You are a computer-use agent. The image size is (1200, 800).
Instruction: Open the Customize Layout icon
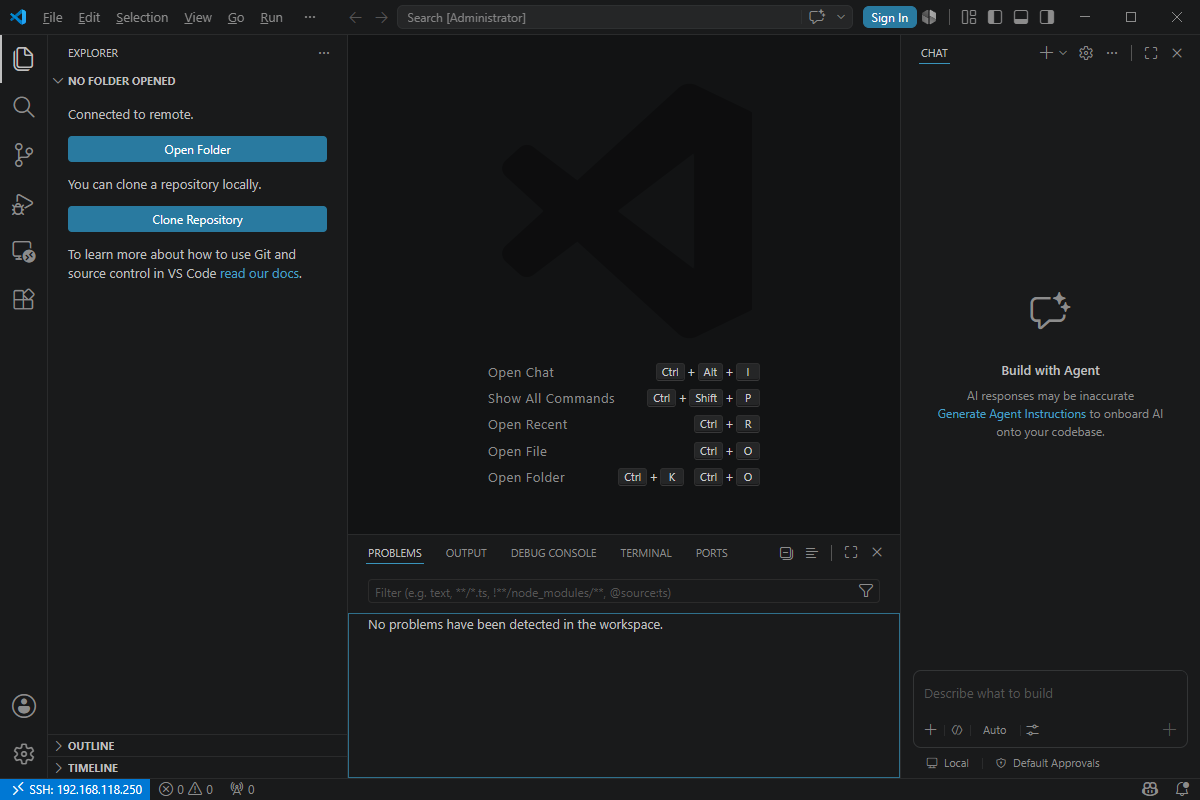tap(968, 17)
